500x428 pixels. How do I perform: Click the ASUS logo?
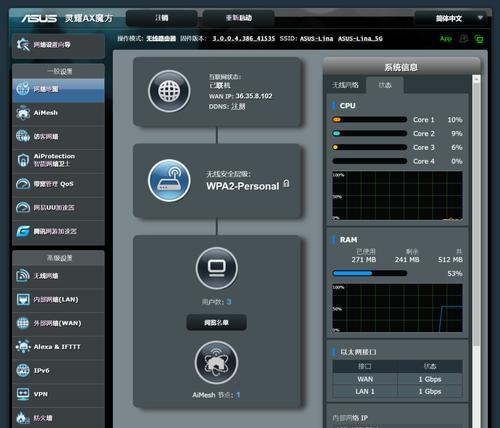click(x=39, y=18)
